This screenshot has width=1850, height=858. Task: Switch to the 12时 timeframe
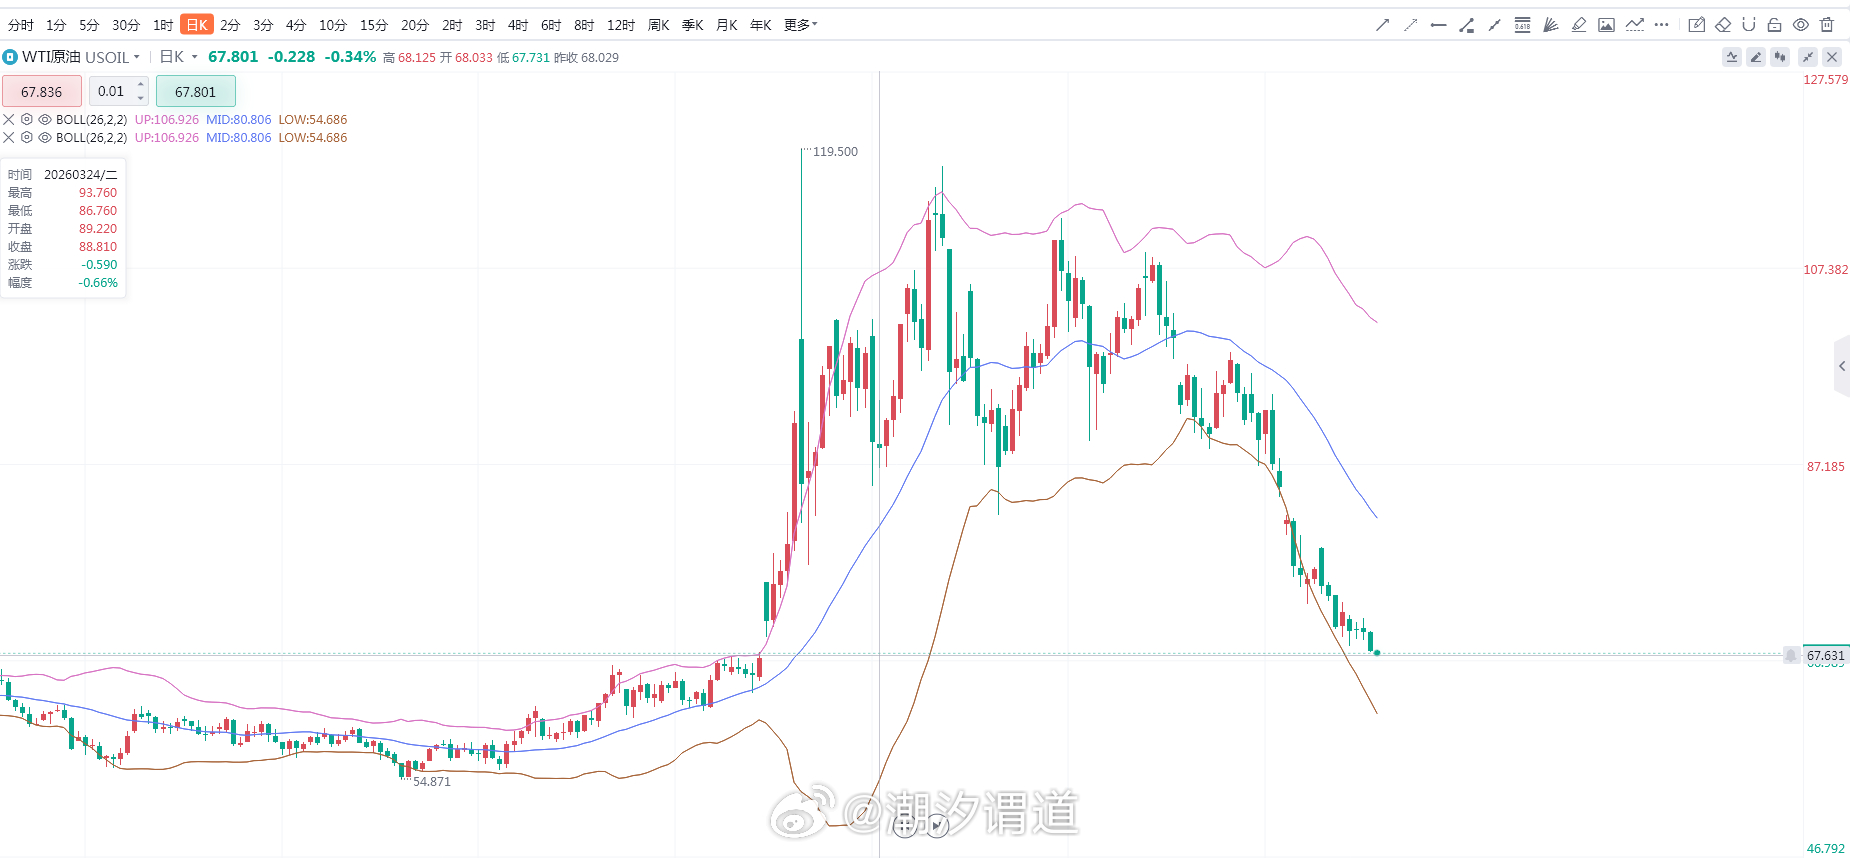(621, 25)
